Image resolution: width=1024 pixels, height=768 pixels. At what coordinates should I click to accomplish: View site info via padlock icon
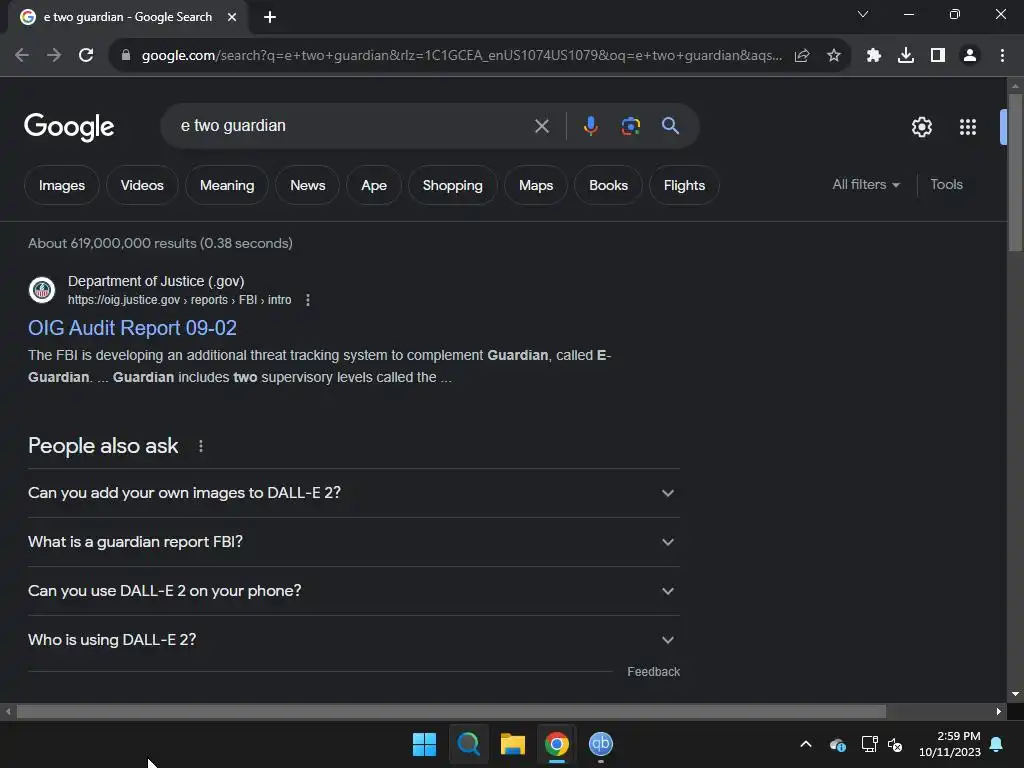click(x=126, y=56)
